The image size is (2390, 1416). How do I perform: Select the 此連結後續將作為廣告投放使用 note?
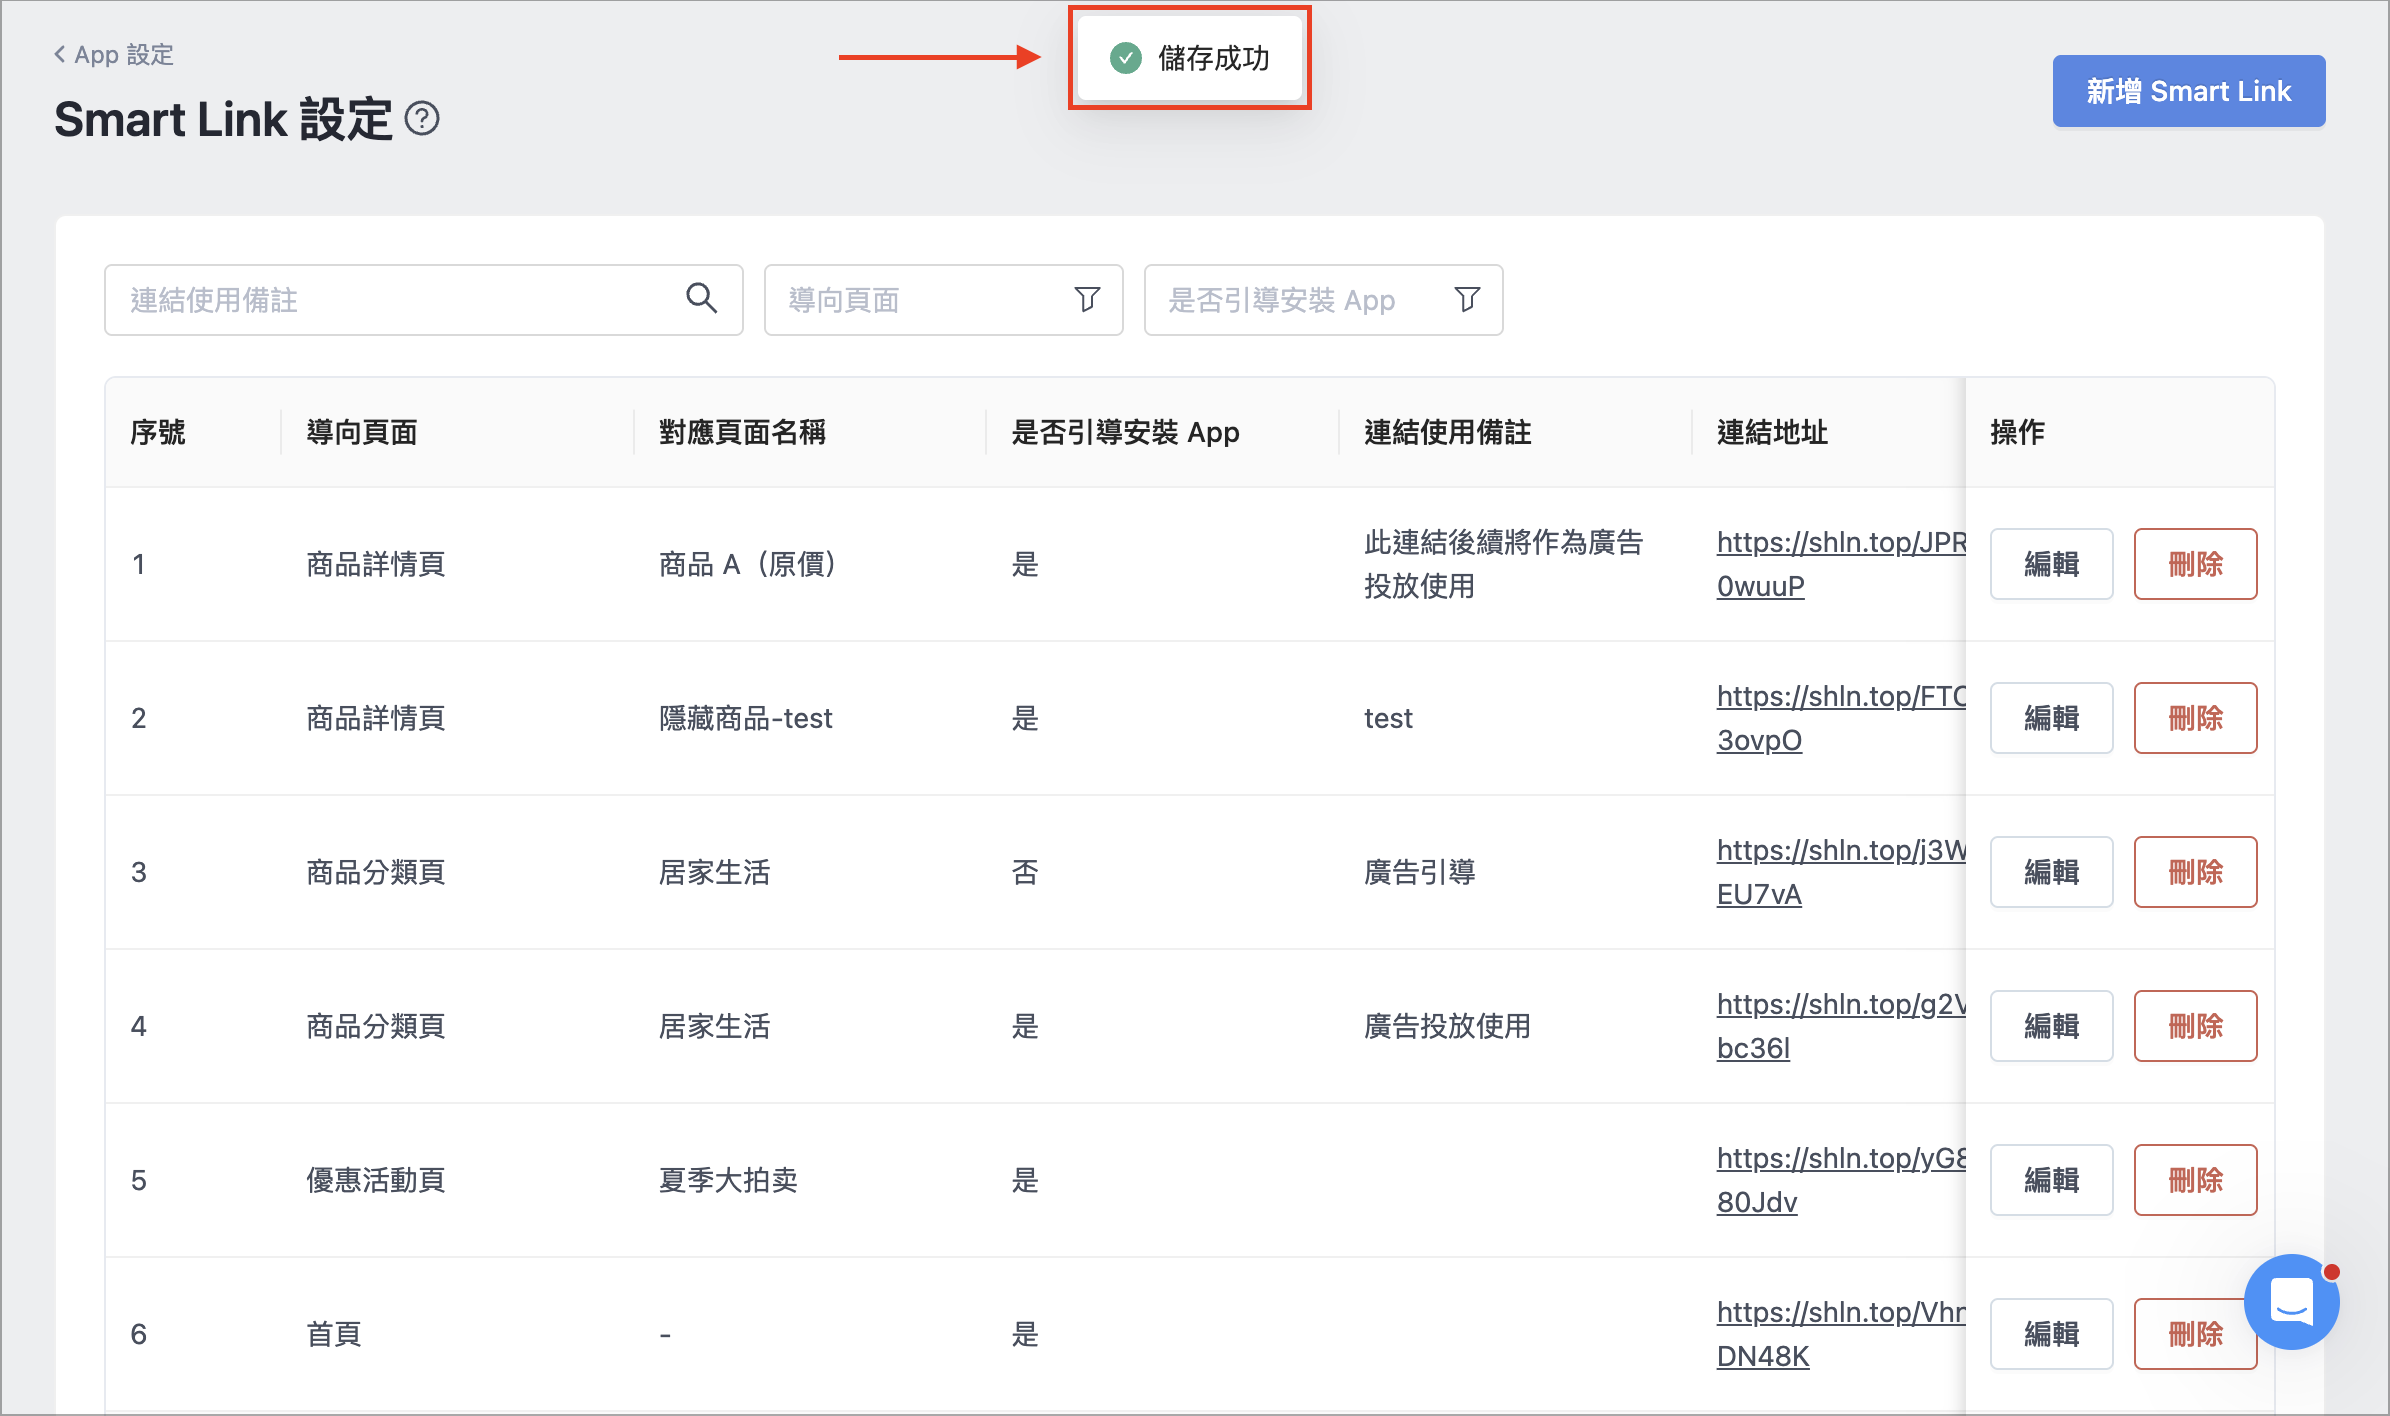click(x=1504, y=564)
